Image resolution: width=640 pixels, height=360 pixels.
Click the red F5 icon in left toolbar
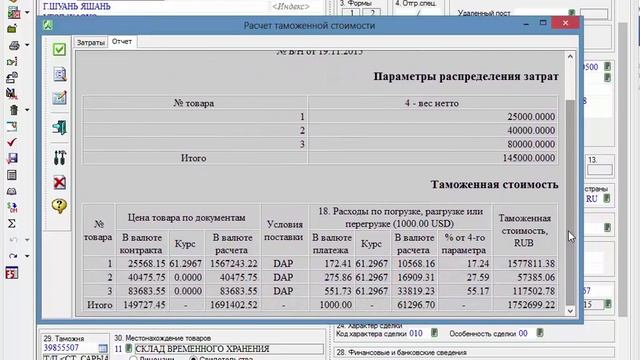pyautogui.click(x=11, y=273)
